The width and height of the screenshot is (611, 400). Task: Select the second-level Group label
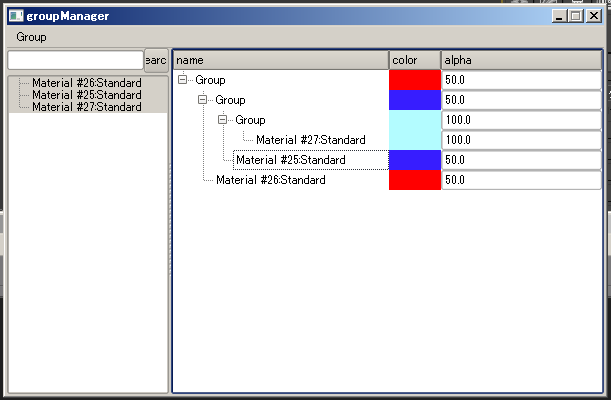click(x=230, y=100)
